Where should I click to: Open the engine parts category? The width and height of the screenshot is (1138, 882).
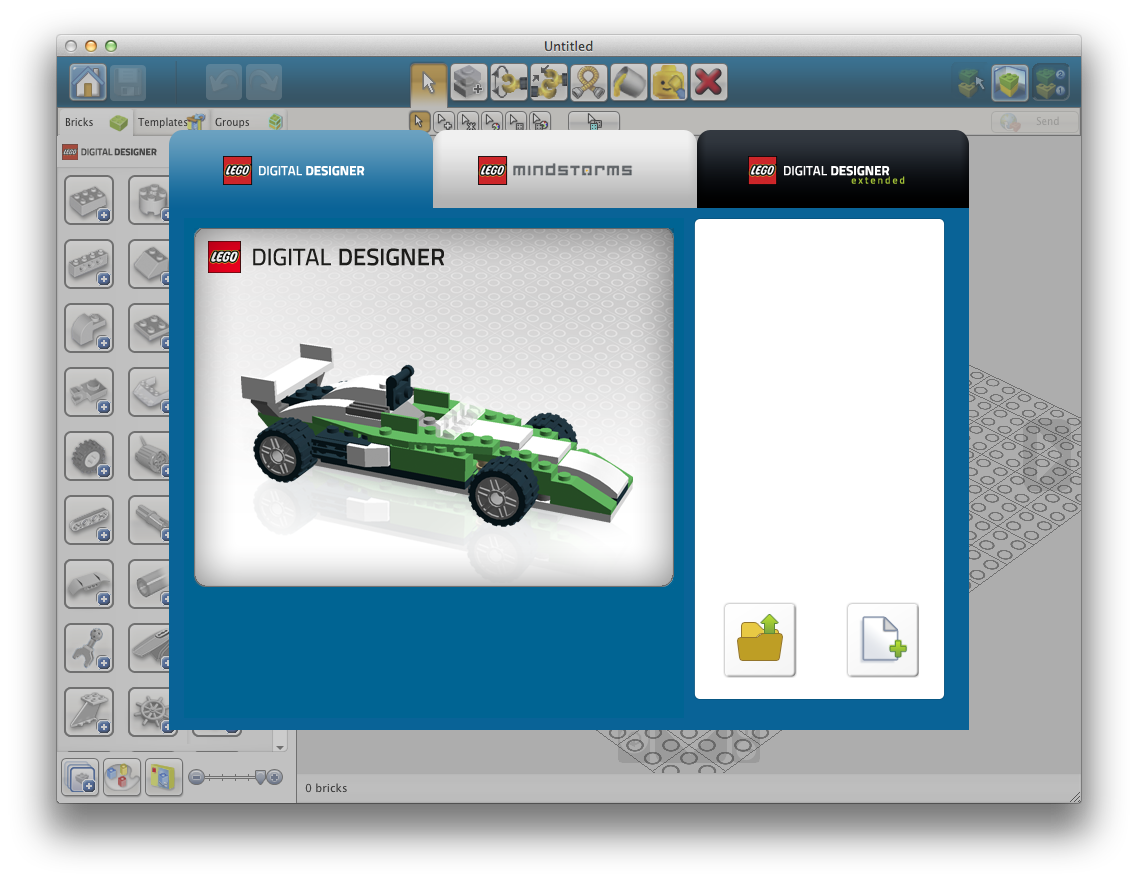[150, 456]
